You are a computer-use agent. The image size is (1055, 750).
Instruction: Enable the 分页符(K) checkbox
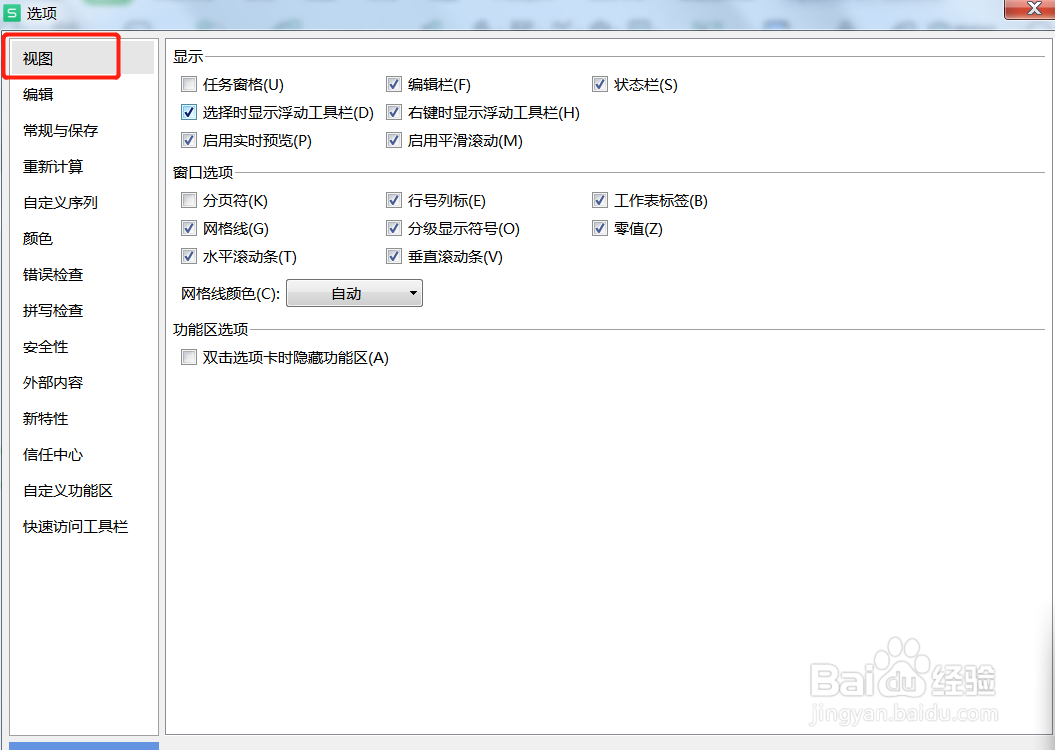(189, 200)
